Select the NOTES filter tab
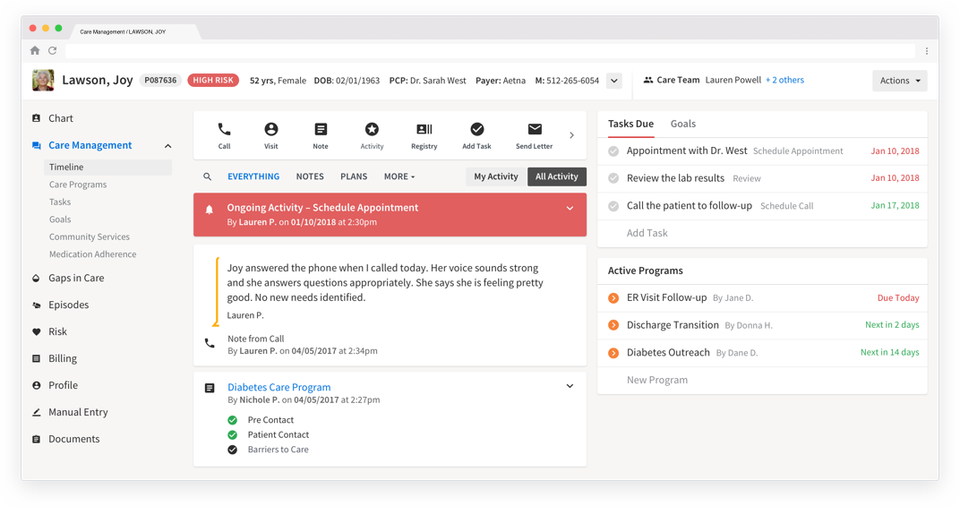 pyautogui.click(x=310, y=177)
